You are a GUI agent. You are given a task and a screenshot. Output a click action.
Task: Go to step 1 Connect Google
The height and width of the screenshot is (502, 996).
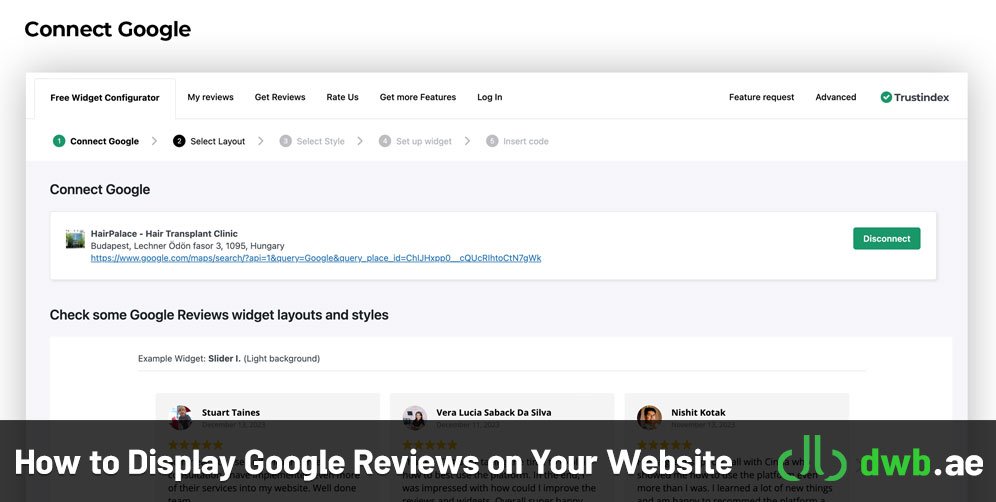click(x=96, y=141)
